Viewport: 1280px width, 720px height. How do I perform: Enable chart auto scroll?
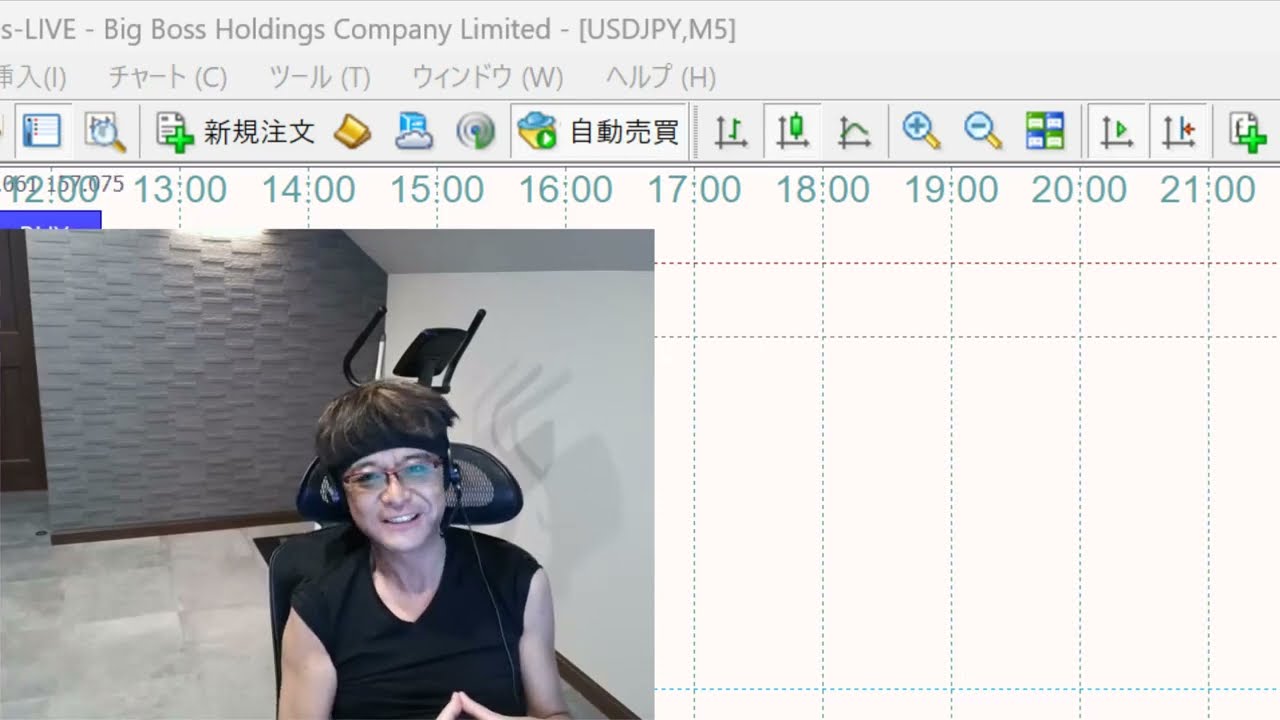tap(1116, 131)
